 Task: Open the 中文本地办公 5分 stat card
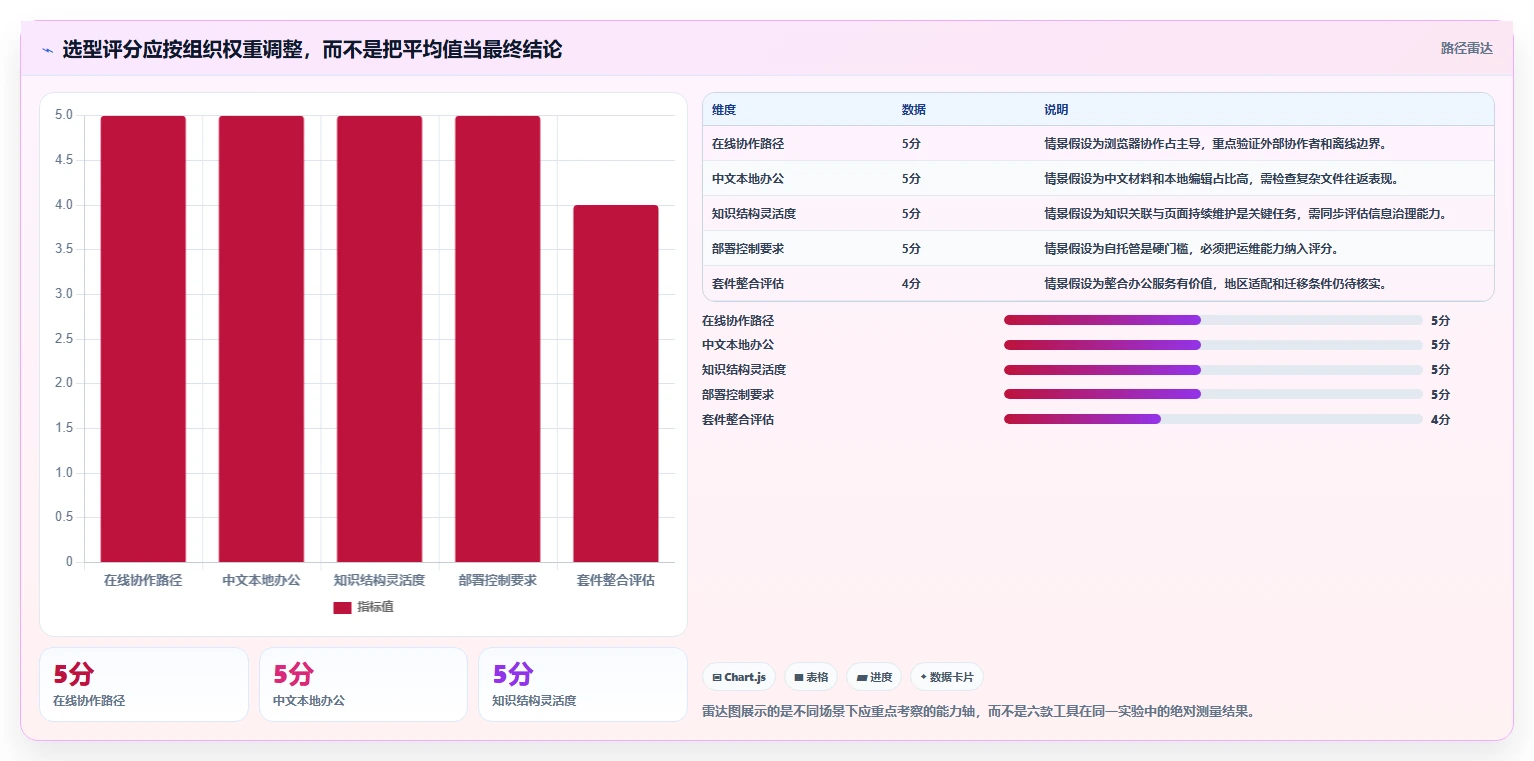click(x=363, y=684)
